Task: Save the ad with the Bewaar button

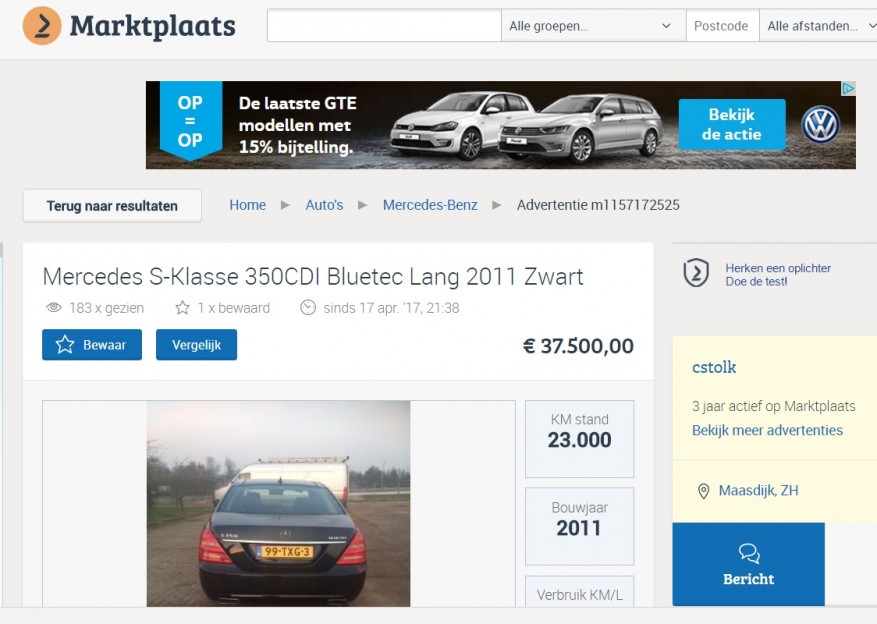Action: [92, 344]
